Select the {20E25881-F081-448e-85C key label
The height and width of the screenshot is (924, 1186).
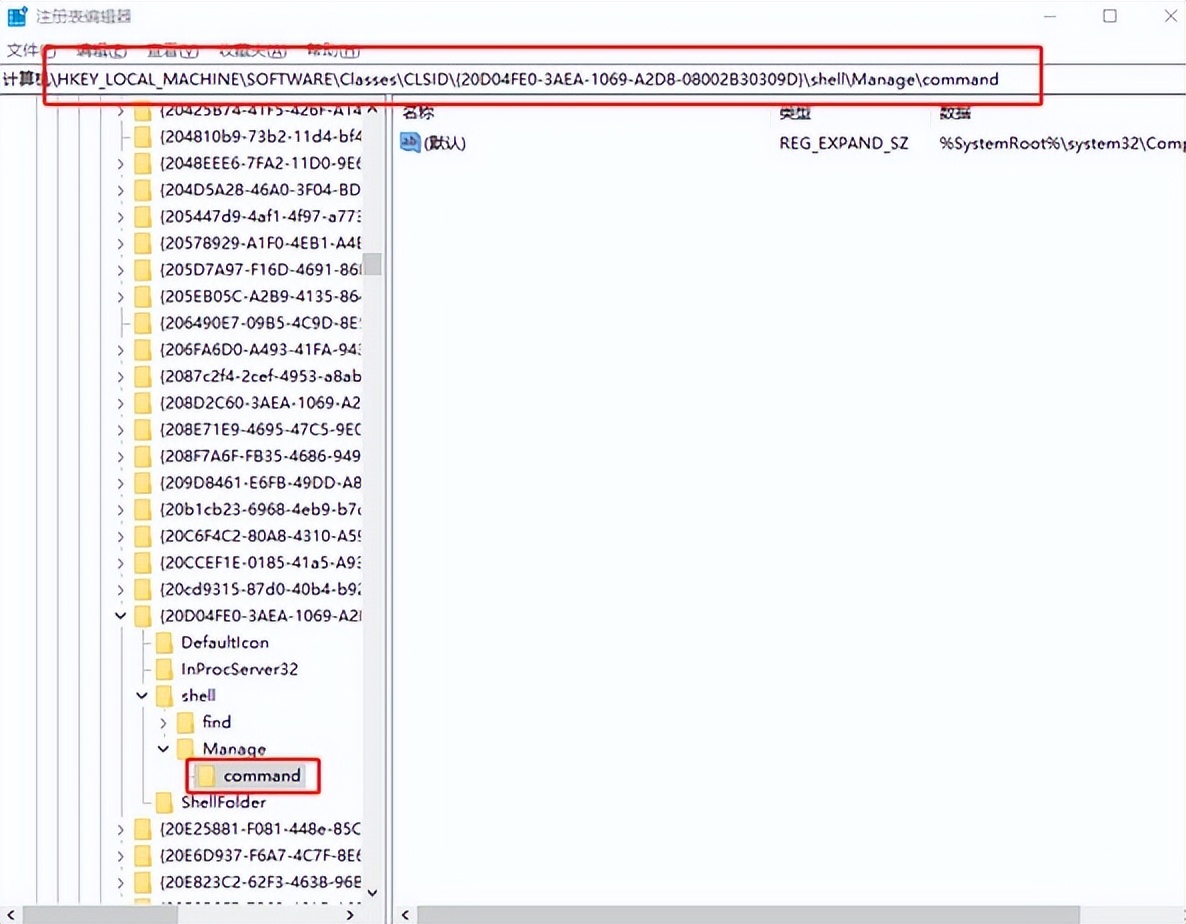260,829
